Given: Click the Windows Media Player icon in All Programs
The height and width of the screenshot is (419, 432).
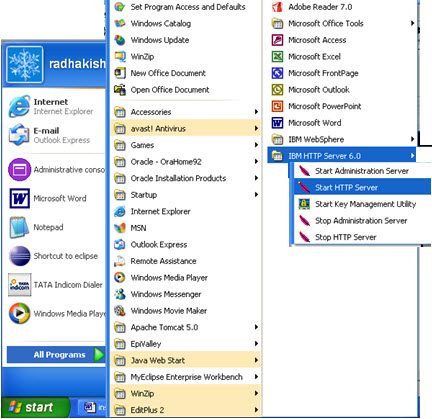Looking at the screenshot, I should pyautogui.click(x=120, y=277).
